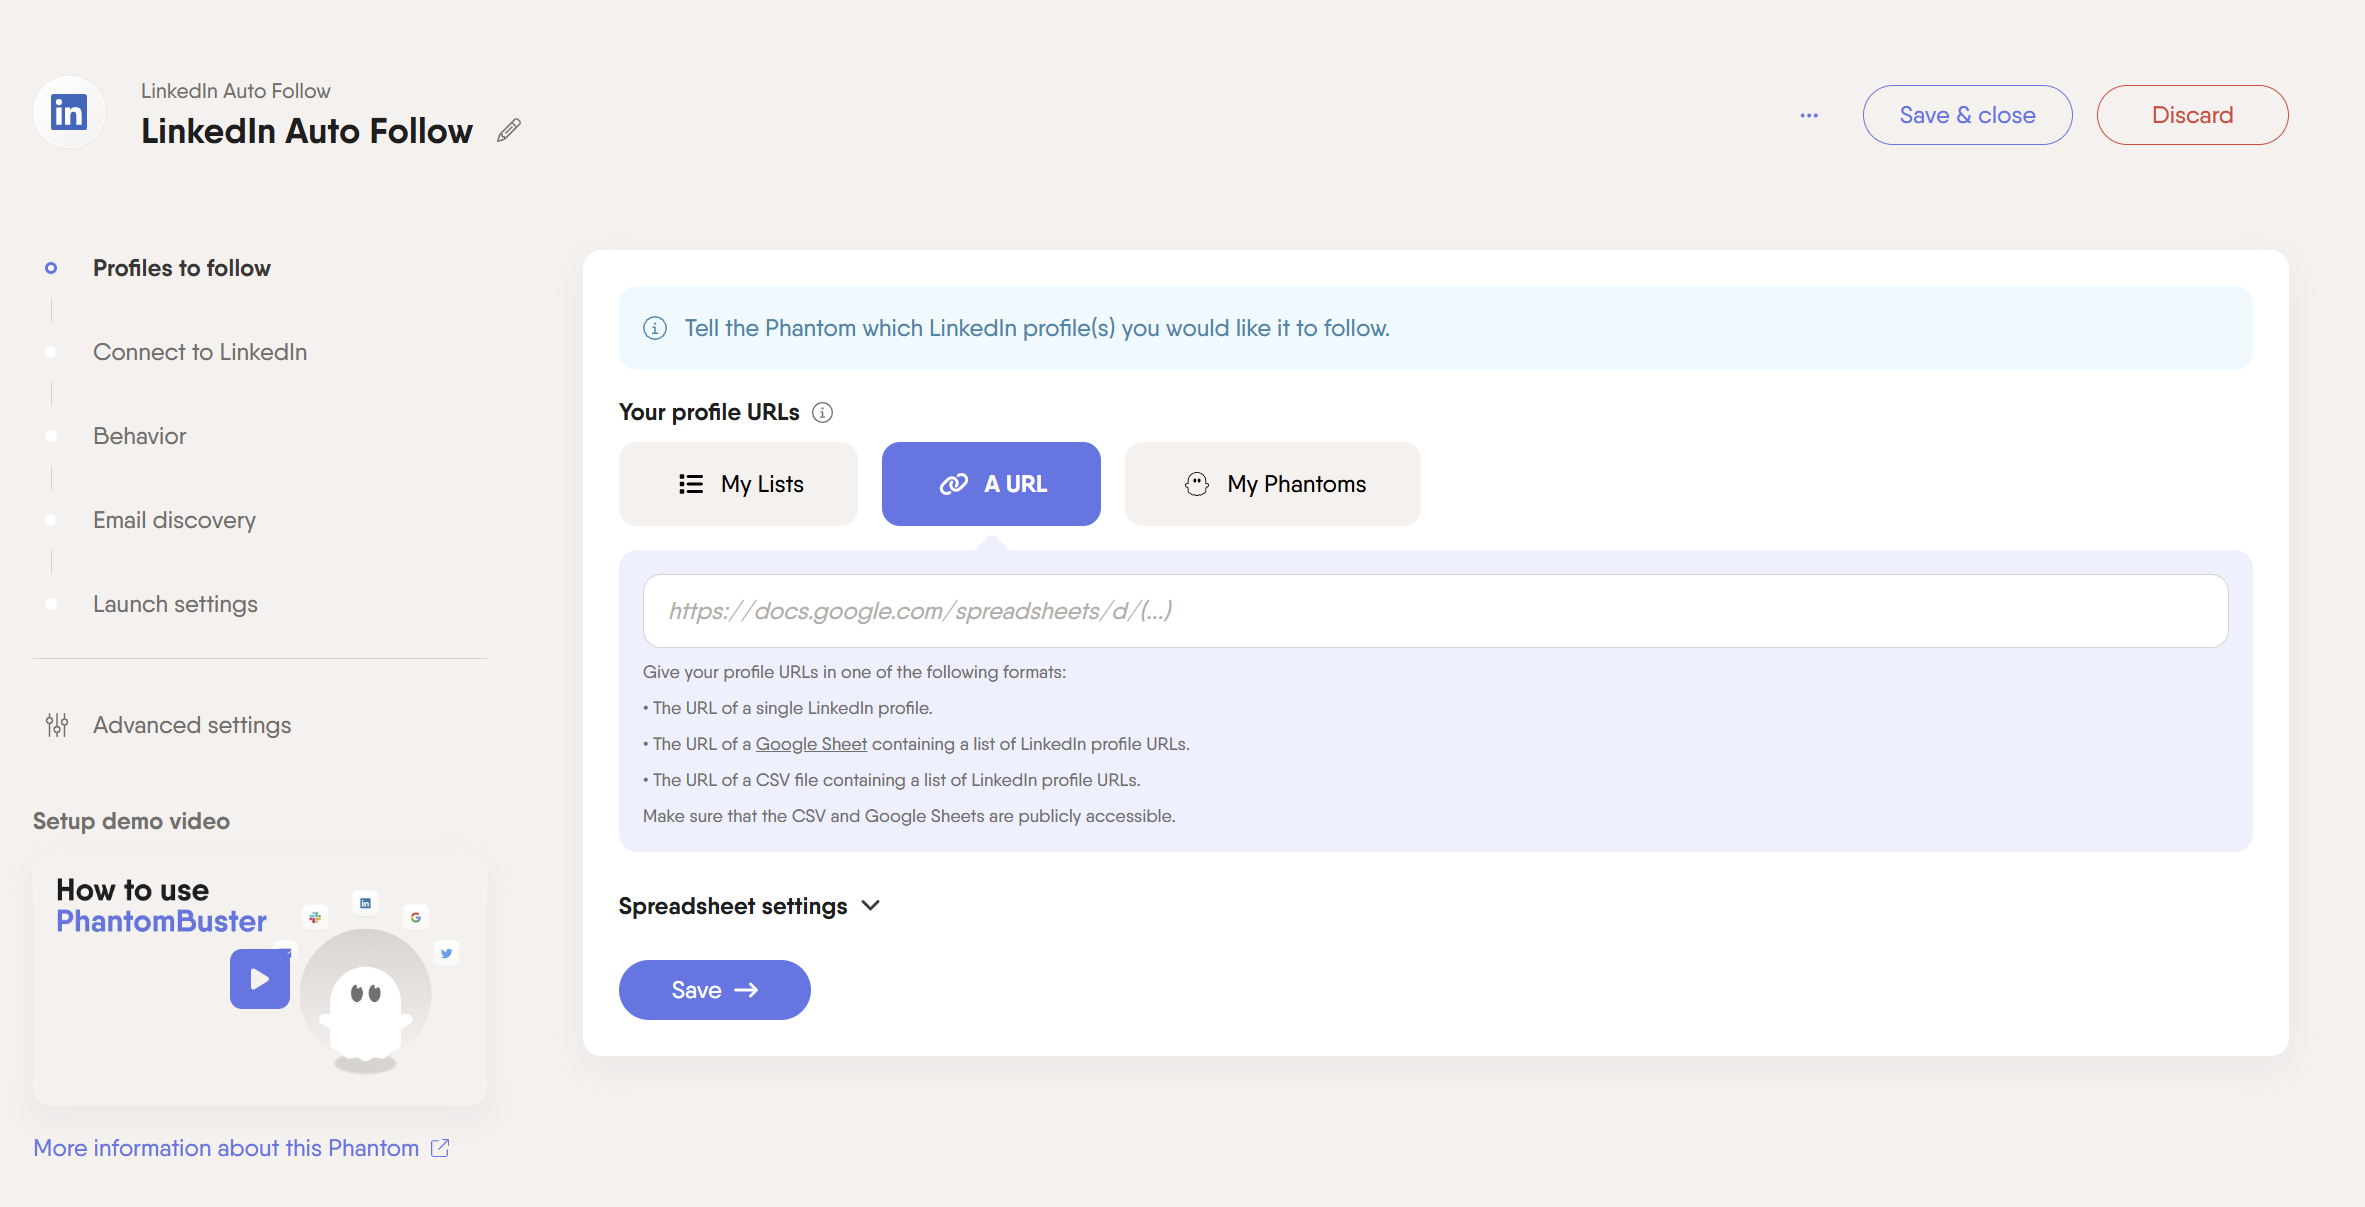This screenshot has width=2365, height=1207.
Task: Go to the Connect to LinkedIn step
Action: (200, 352)
